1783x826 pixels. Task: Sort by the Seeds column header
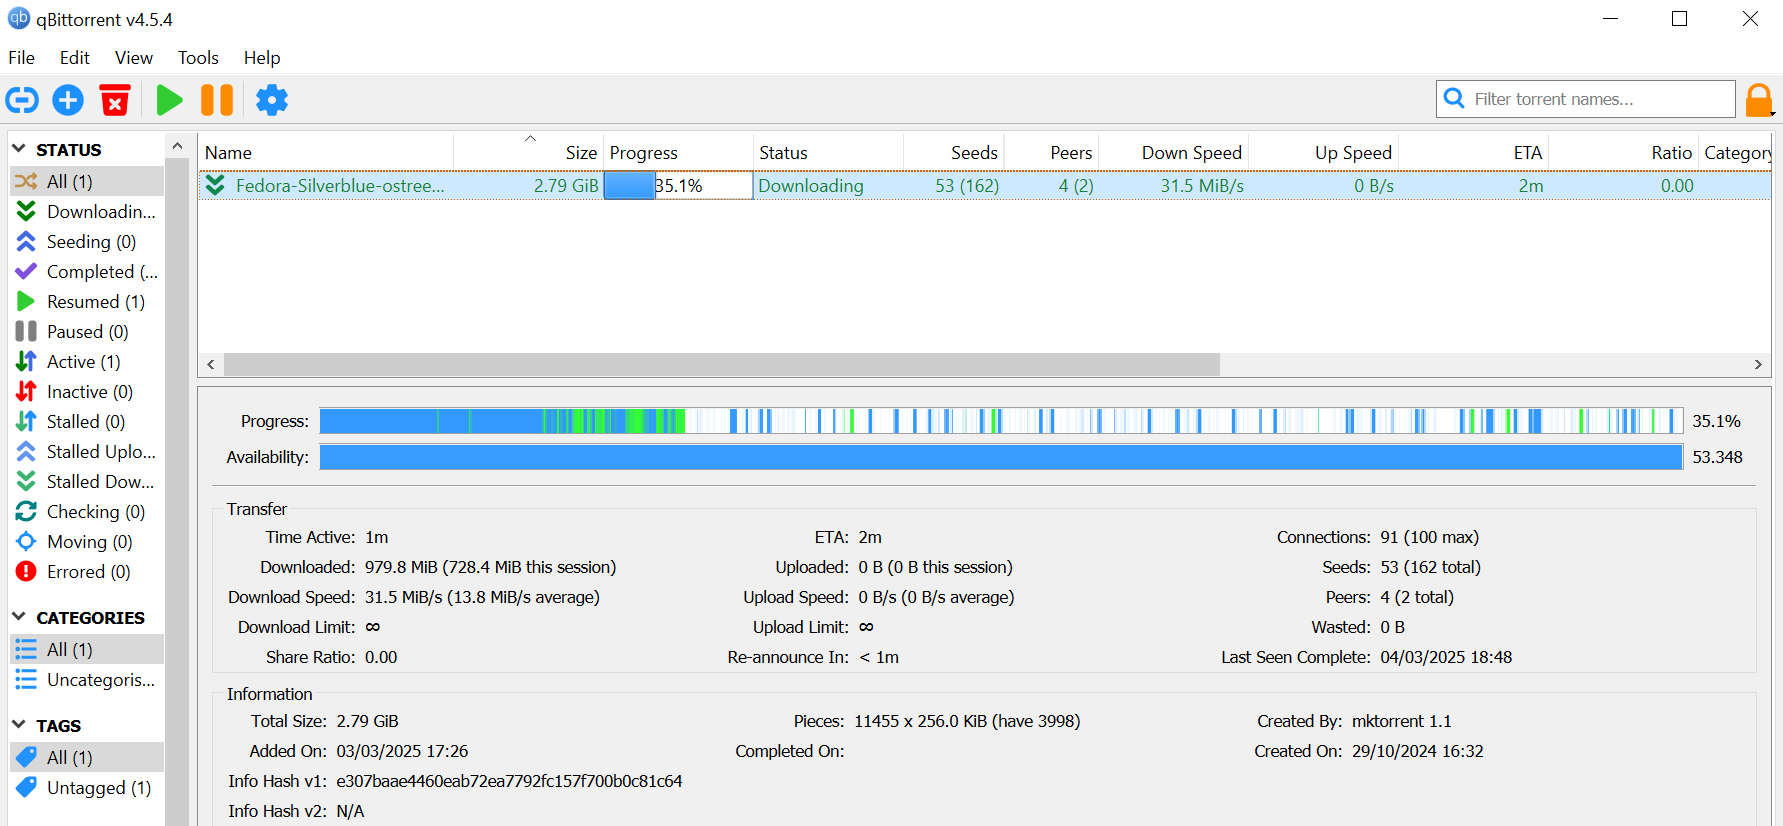[x=953, y=152]
